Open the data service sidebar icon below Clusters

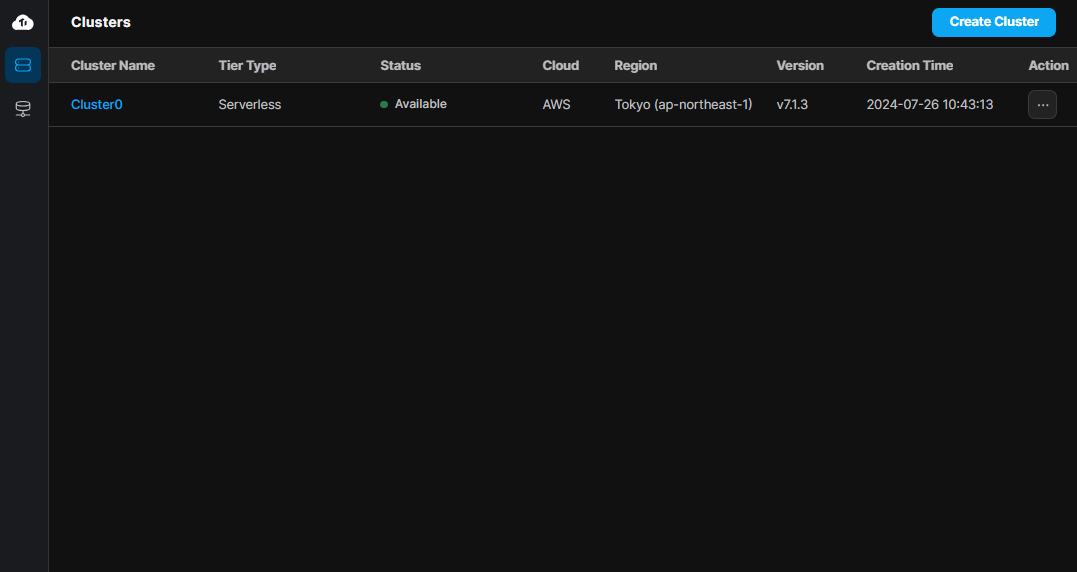click(x=23, y=108)
